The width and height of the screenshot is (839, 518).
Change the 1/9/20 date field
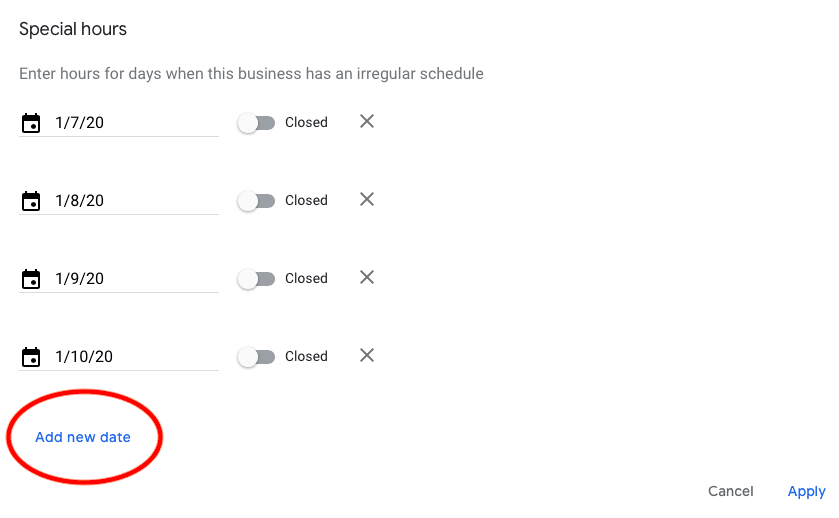(135, 279)
